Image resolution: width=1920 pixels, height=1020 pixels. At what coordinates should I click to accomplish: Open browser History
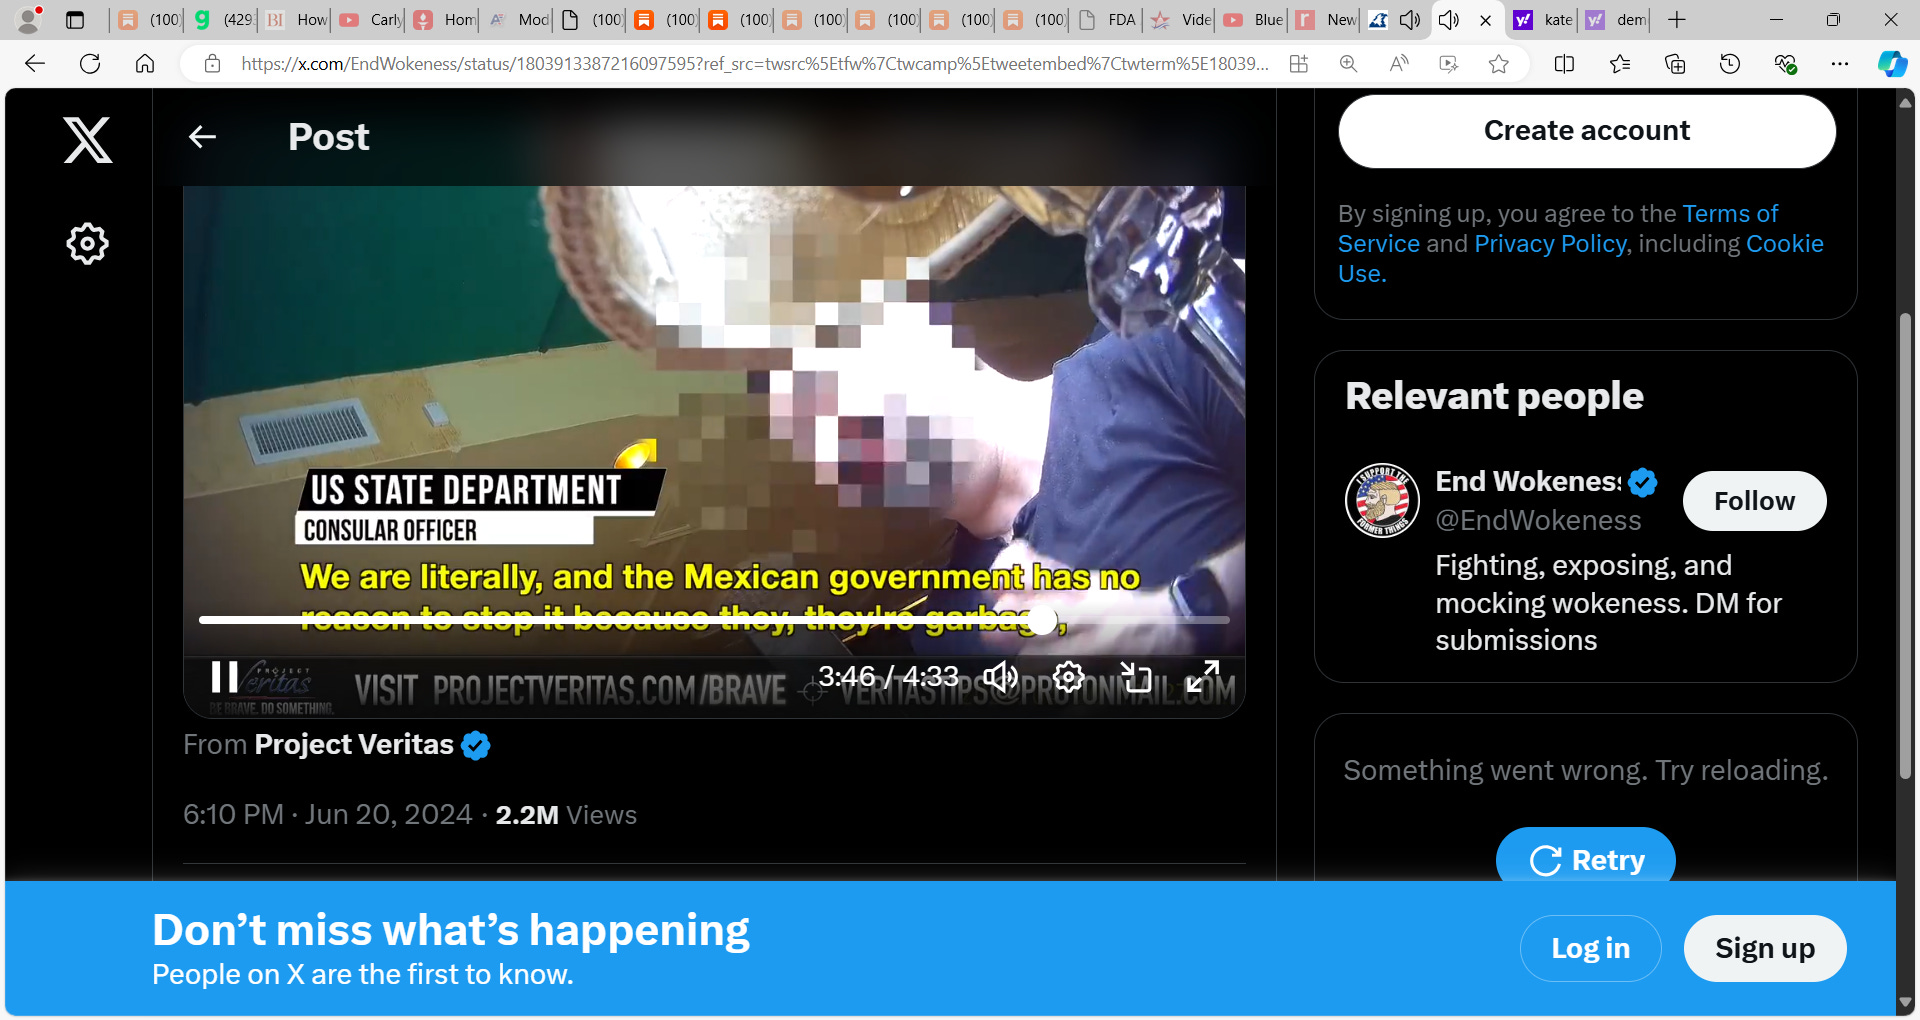pyautogui.click(x=1730, y=64)
